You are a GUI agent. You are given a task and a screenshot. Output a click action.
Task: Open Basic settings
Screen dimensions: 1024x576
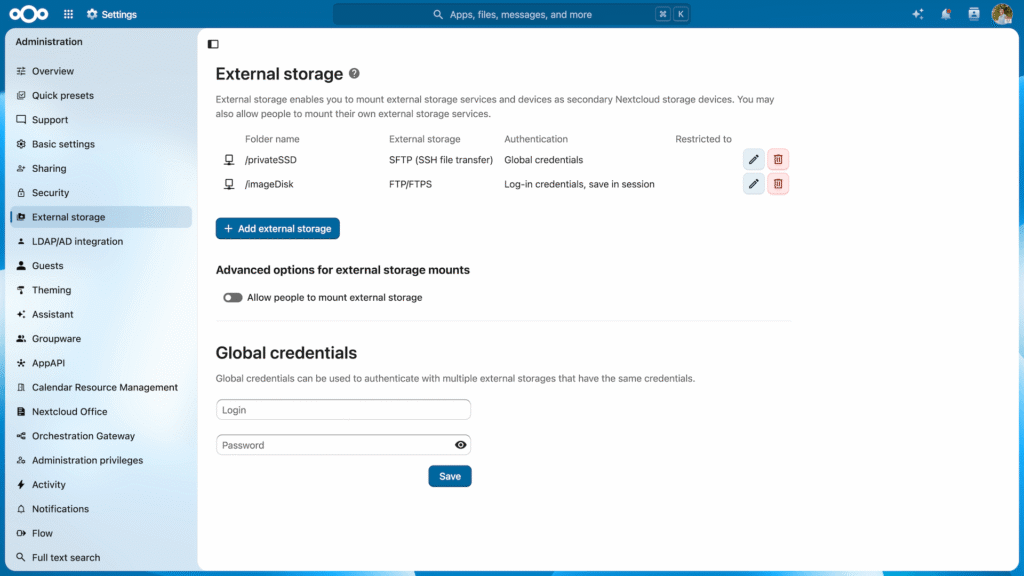click(x=101, y=144)
